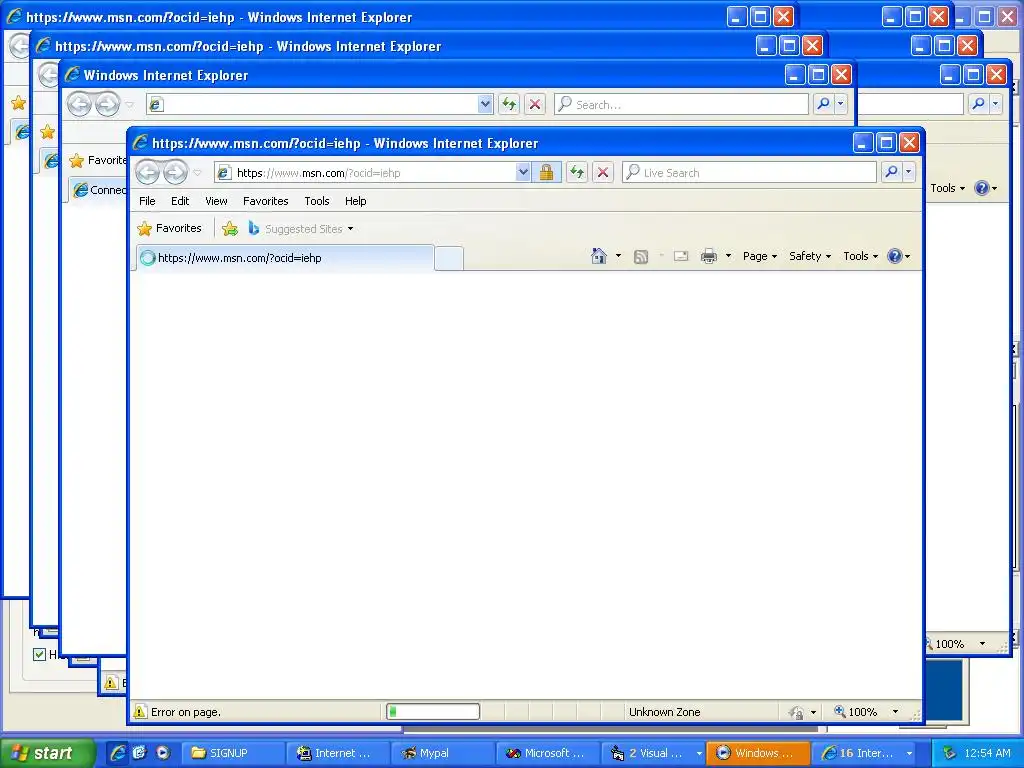The width and height of the screenshot is (1024, 768).
Task: Click the grayed RSS Feeds icon
Action: pyautogui.click(x=641, y=257)
